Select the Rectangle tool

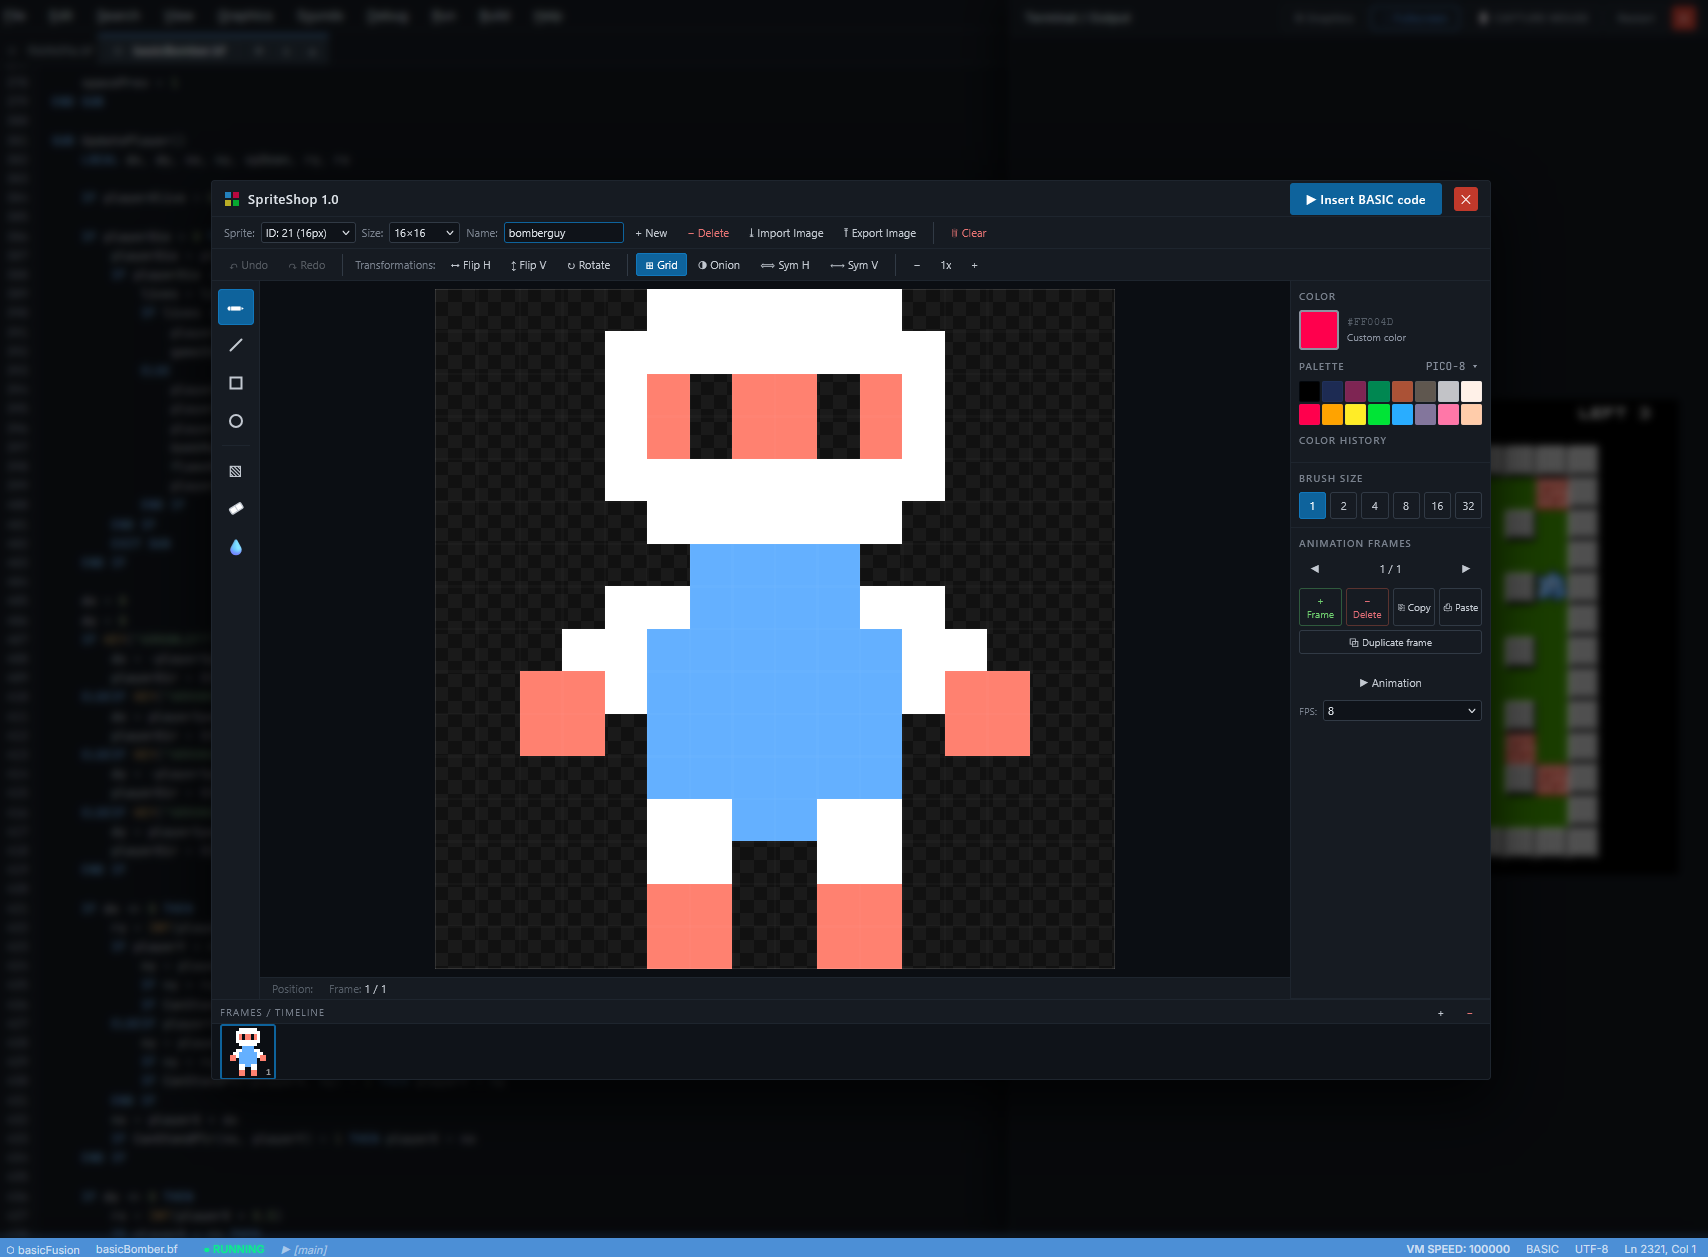click(x=236, y=383)
